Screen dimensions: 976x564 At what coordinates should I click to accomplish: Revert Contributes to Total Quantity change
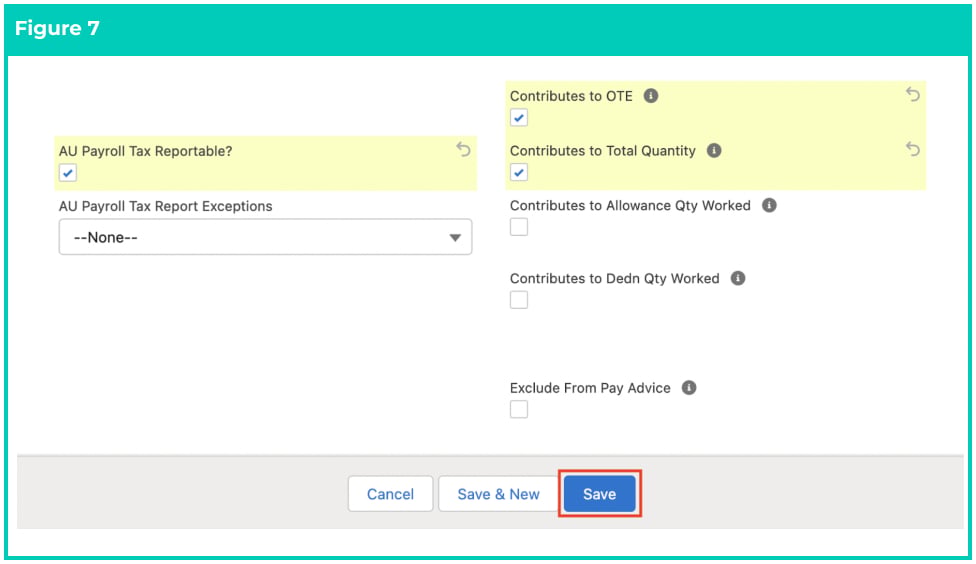913,149
